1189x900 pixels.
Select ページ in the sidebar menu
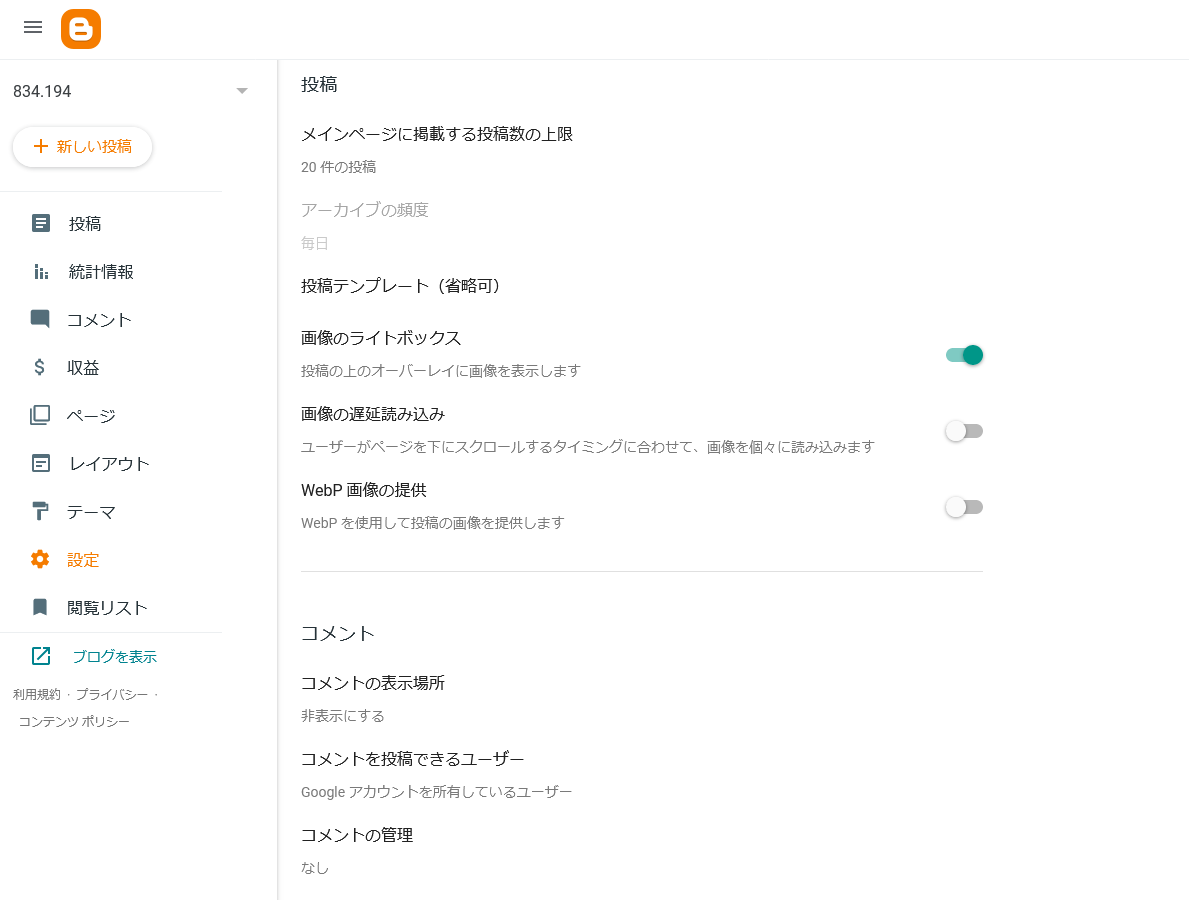[91, 415]
